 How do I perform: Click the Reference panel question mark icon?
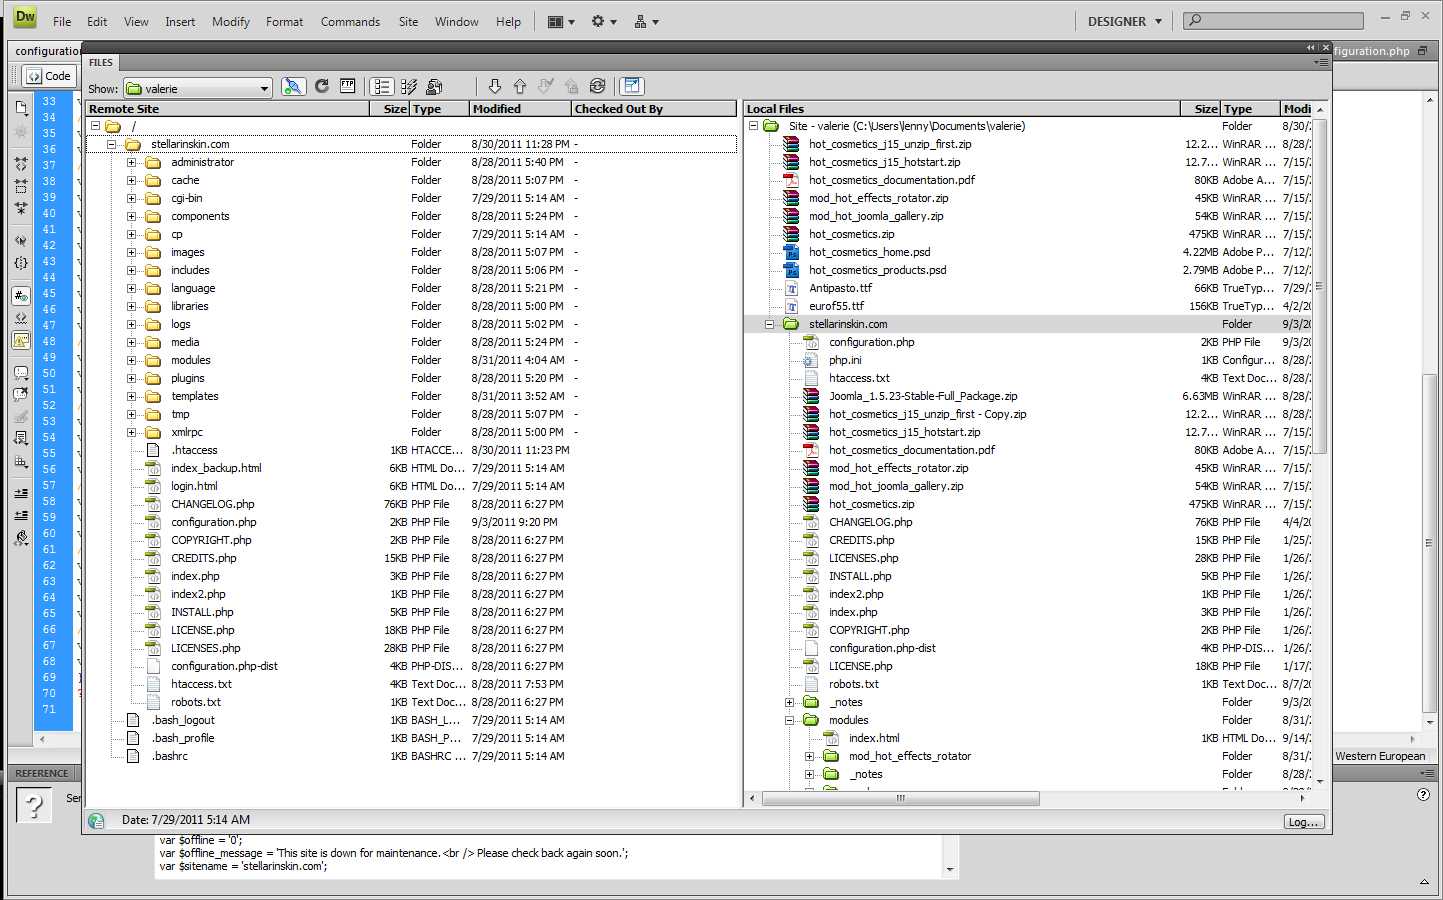click(33, 805)
